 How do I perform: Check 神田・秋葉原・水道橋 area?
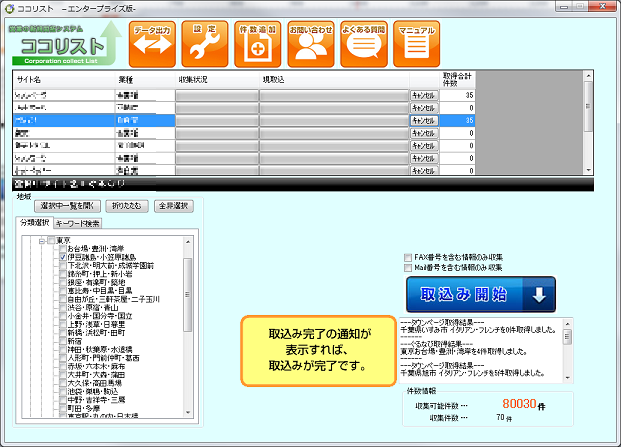point(63,350)
